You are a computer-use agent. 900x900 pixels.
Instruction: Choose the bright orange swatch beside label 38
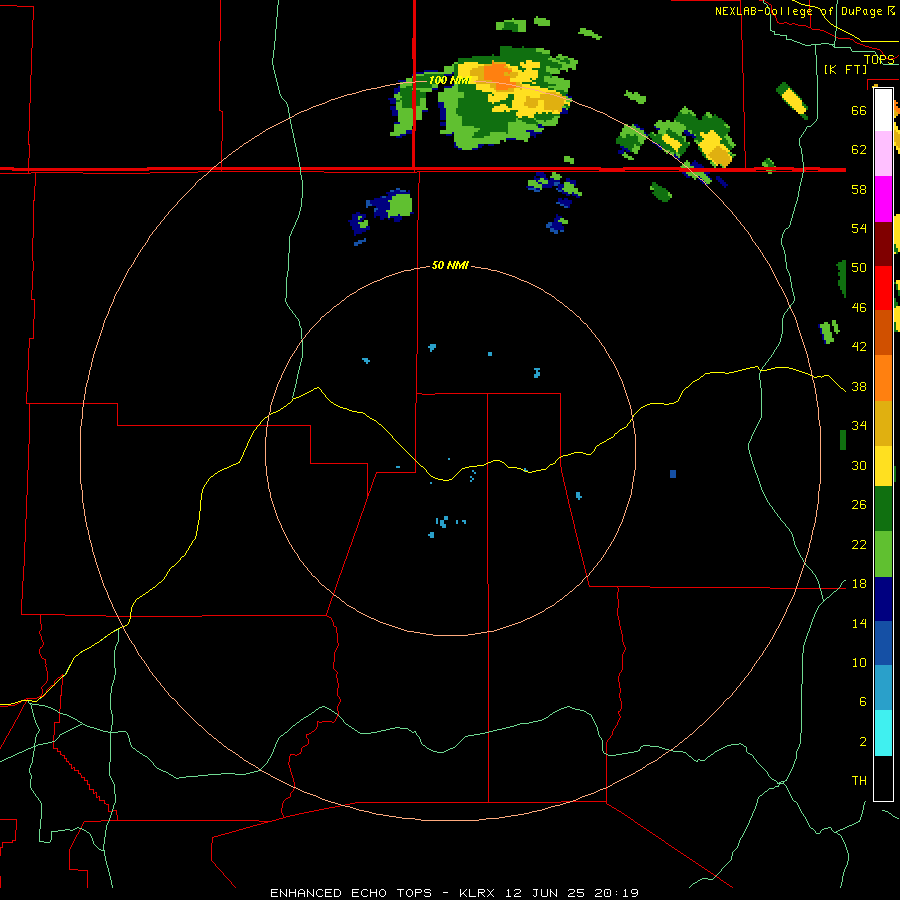(x=883, y=378)
